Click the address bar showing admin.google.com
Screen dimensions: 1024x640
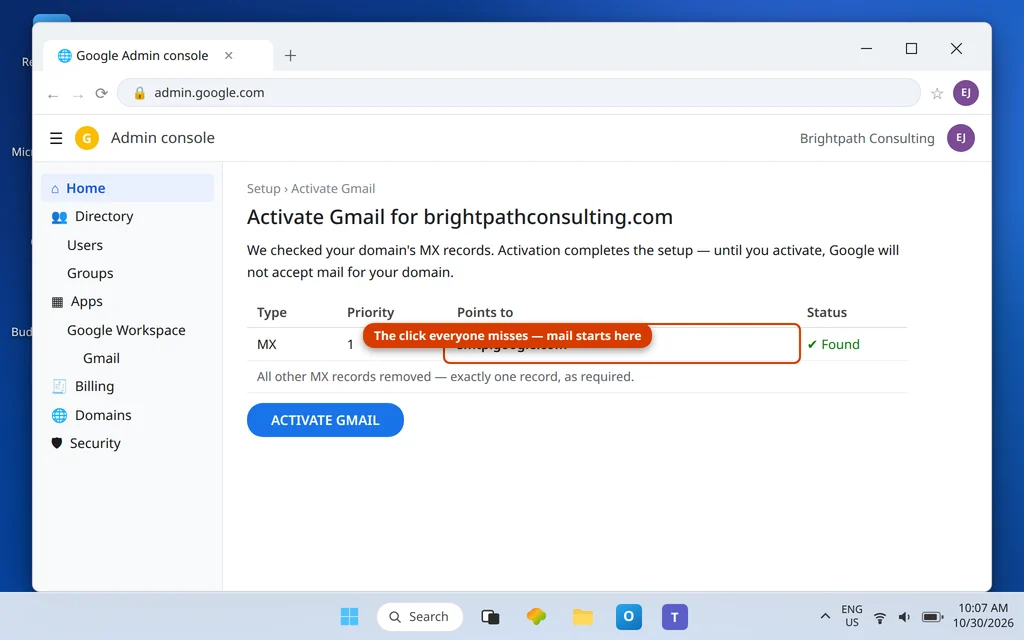pos(519,93)
